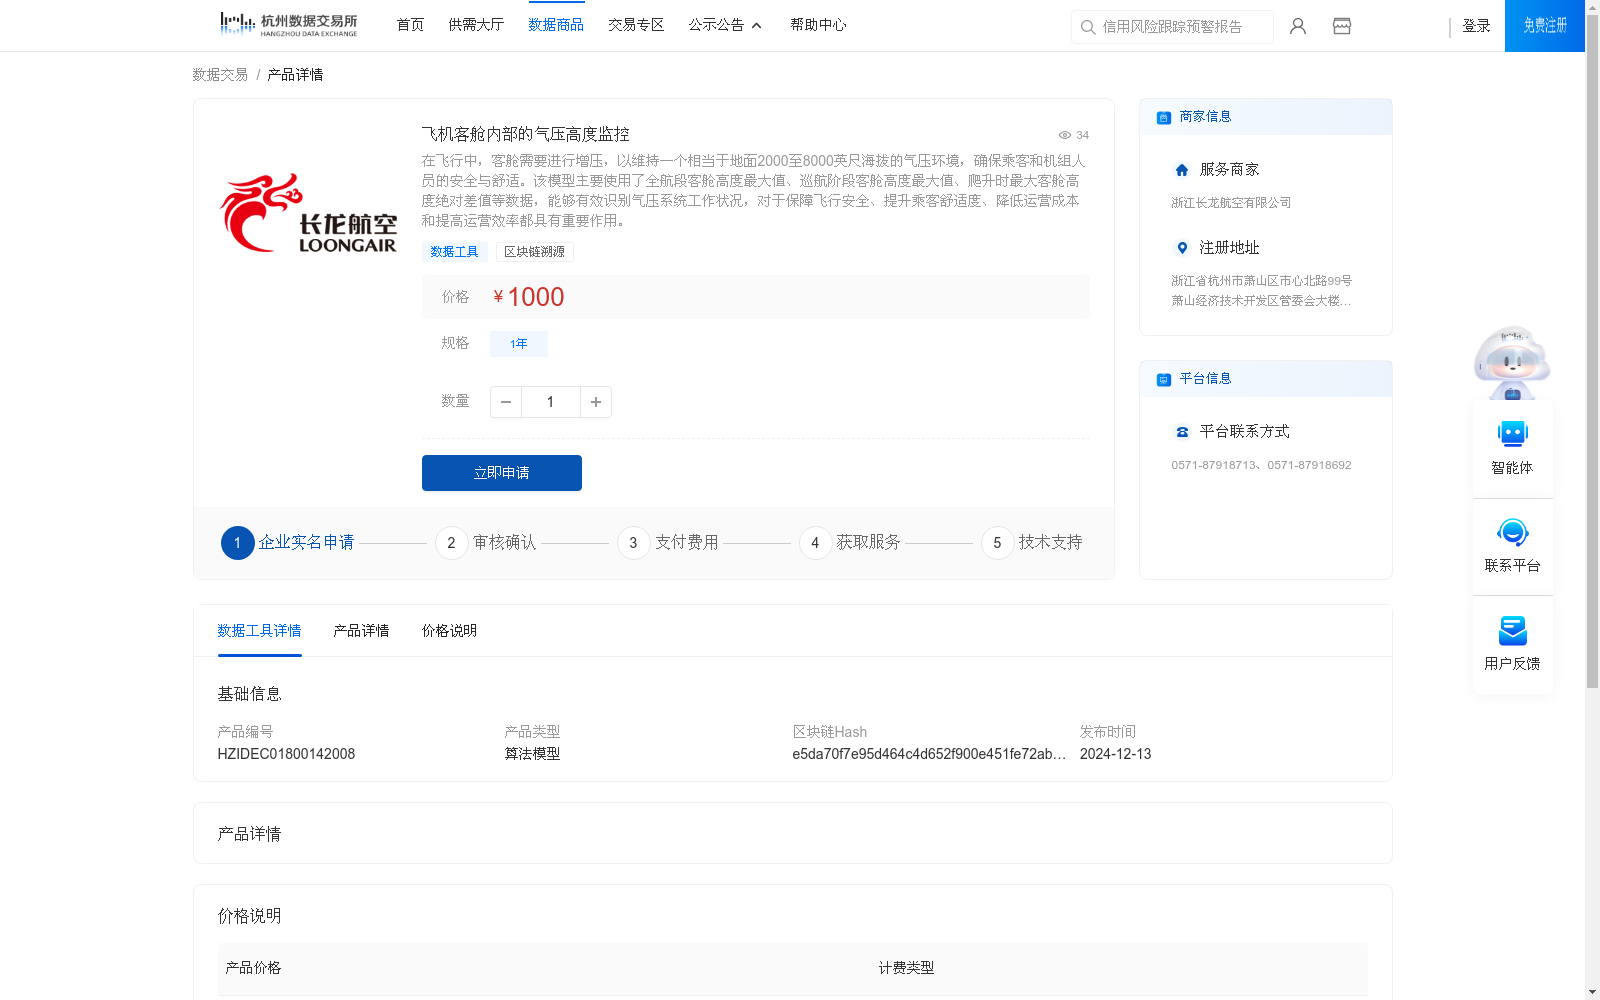Click the 区块链溯源 tag
Screen dimensions: 1600x1000
tap(535, 252)
